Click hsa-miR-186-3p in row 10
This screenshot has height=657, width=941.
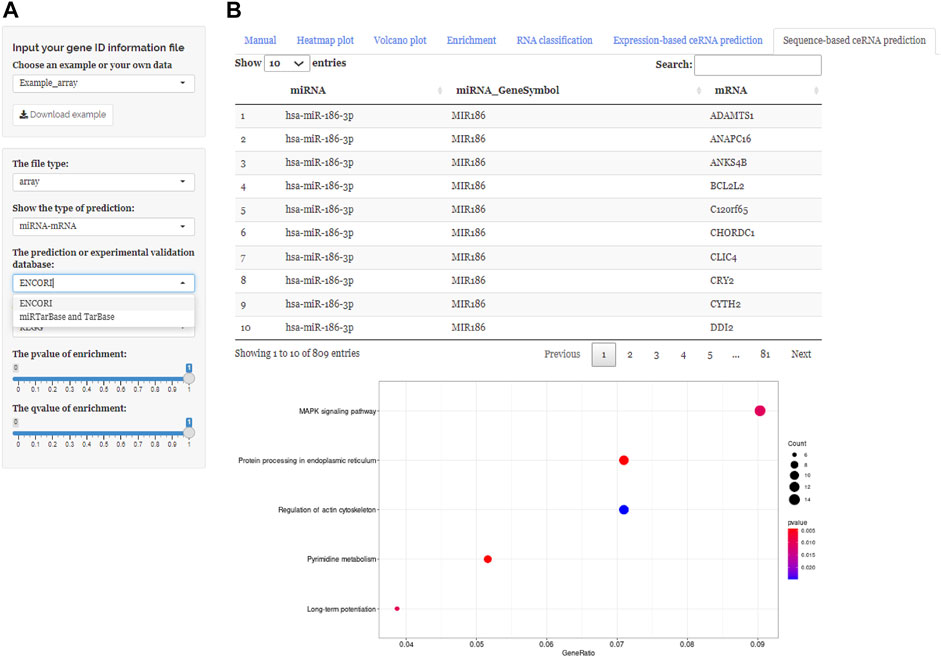(319, 328)
